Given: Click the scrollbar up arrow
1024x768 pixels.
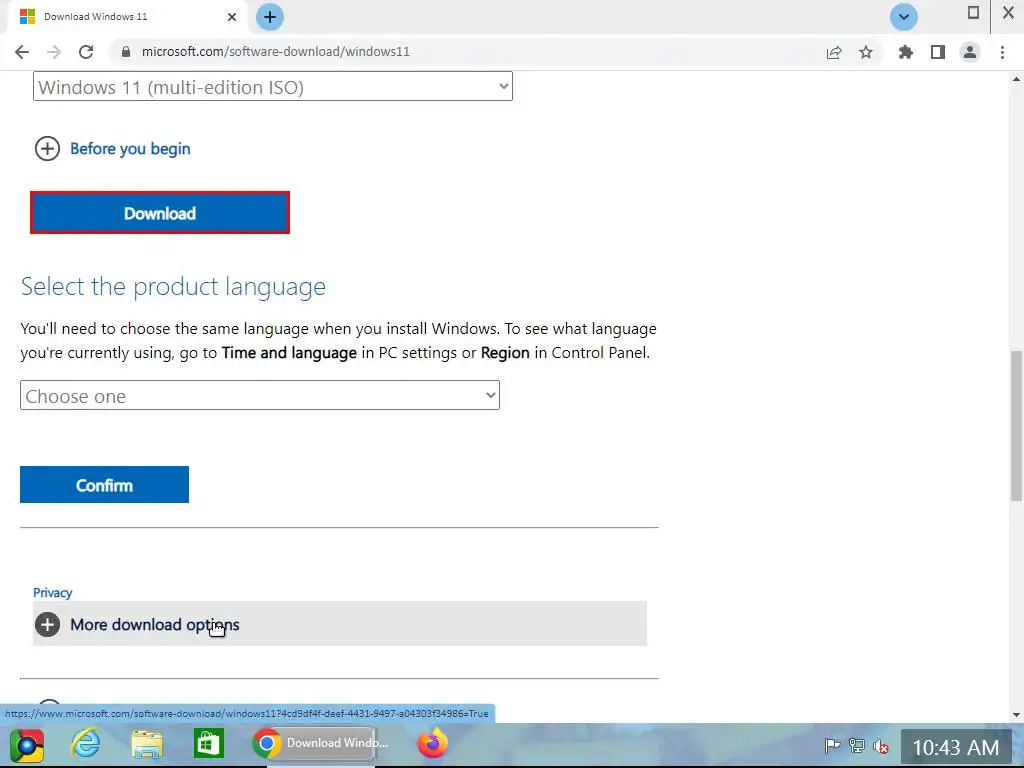Looking at the screenshot, I should click(1016, 79).
